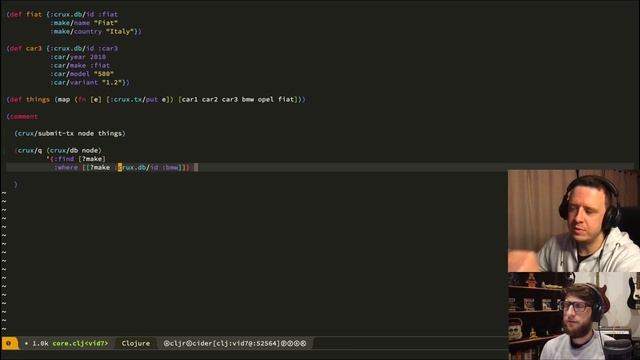This screenshot has height=360, width=640.
Task: Click 'car2' in the vector of entities
Action: click(x=210, y=100)
